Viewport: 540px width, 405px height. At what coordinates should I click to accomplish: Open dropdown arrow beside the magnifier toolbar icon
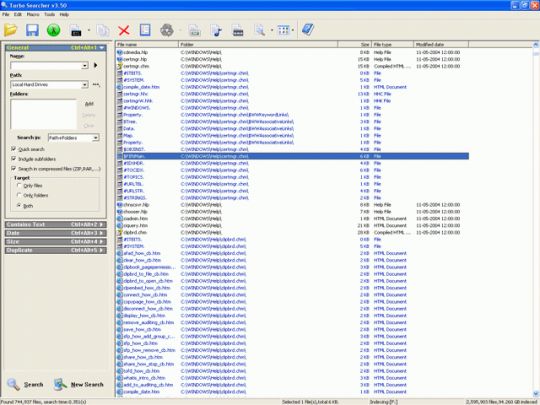click(271, 31)
